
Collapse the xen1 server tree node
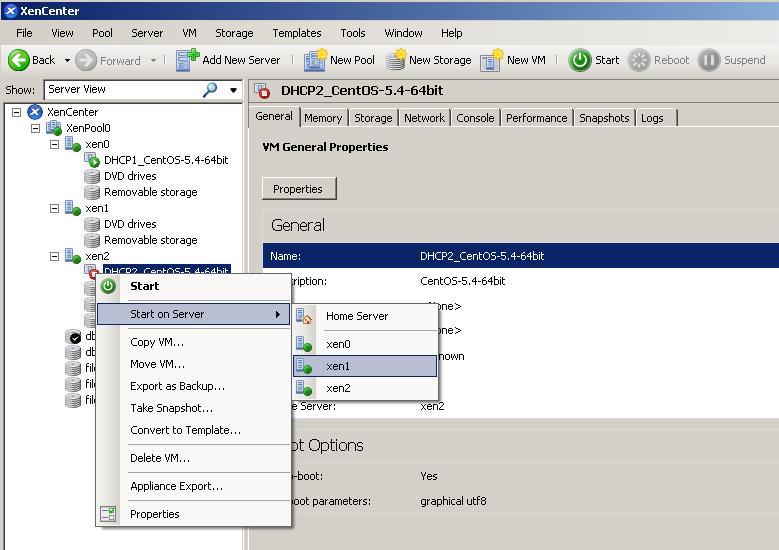point(55,208)
